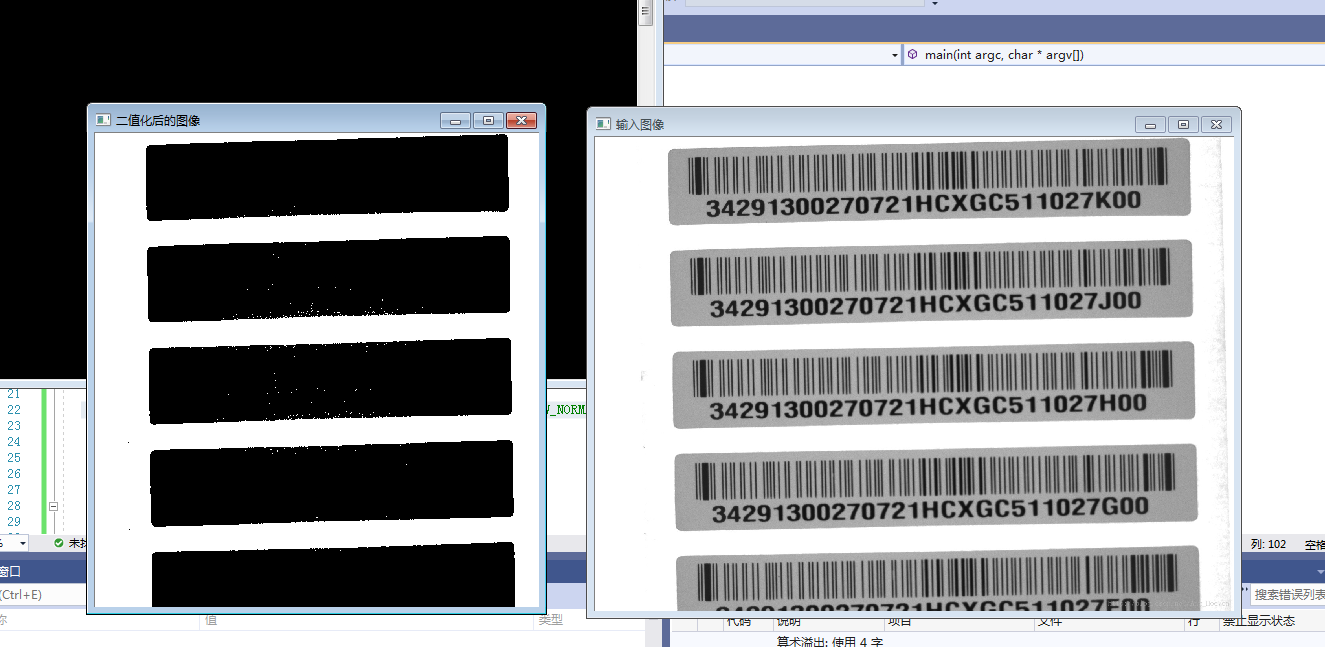Click barcode label ending in 027H00
The height and width of the screenshot is (647, 1325).
click(933, 385)
